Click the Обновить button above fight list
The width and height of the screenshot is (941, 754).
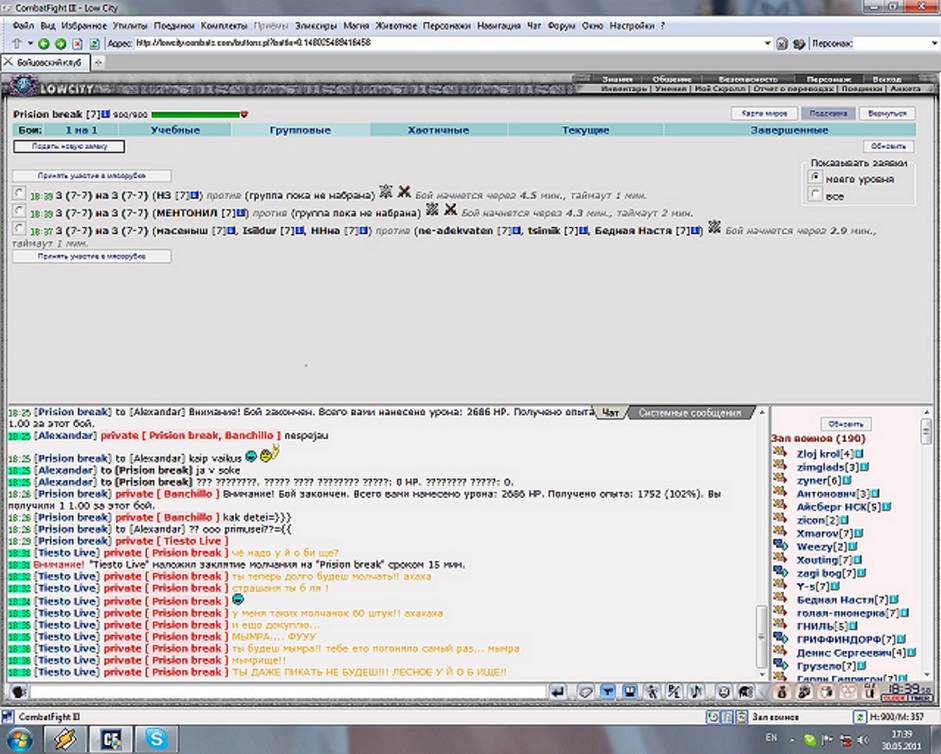[x=889, y=146]
